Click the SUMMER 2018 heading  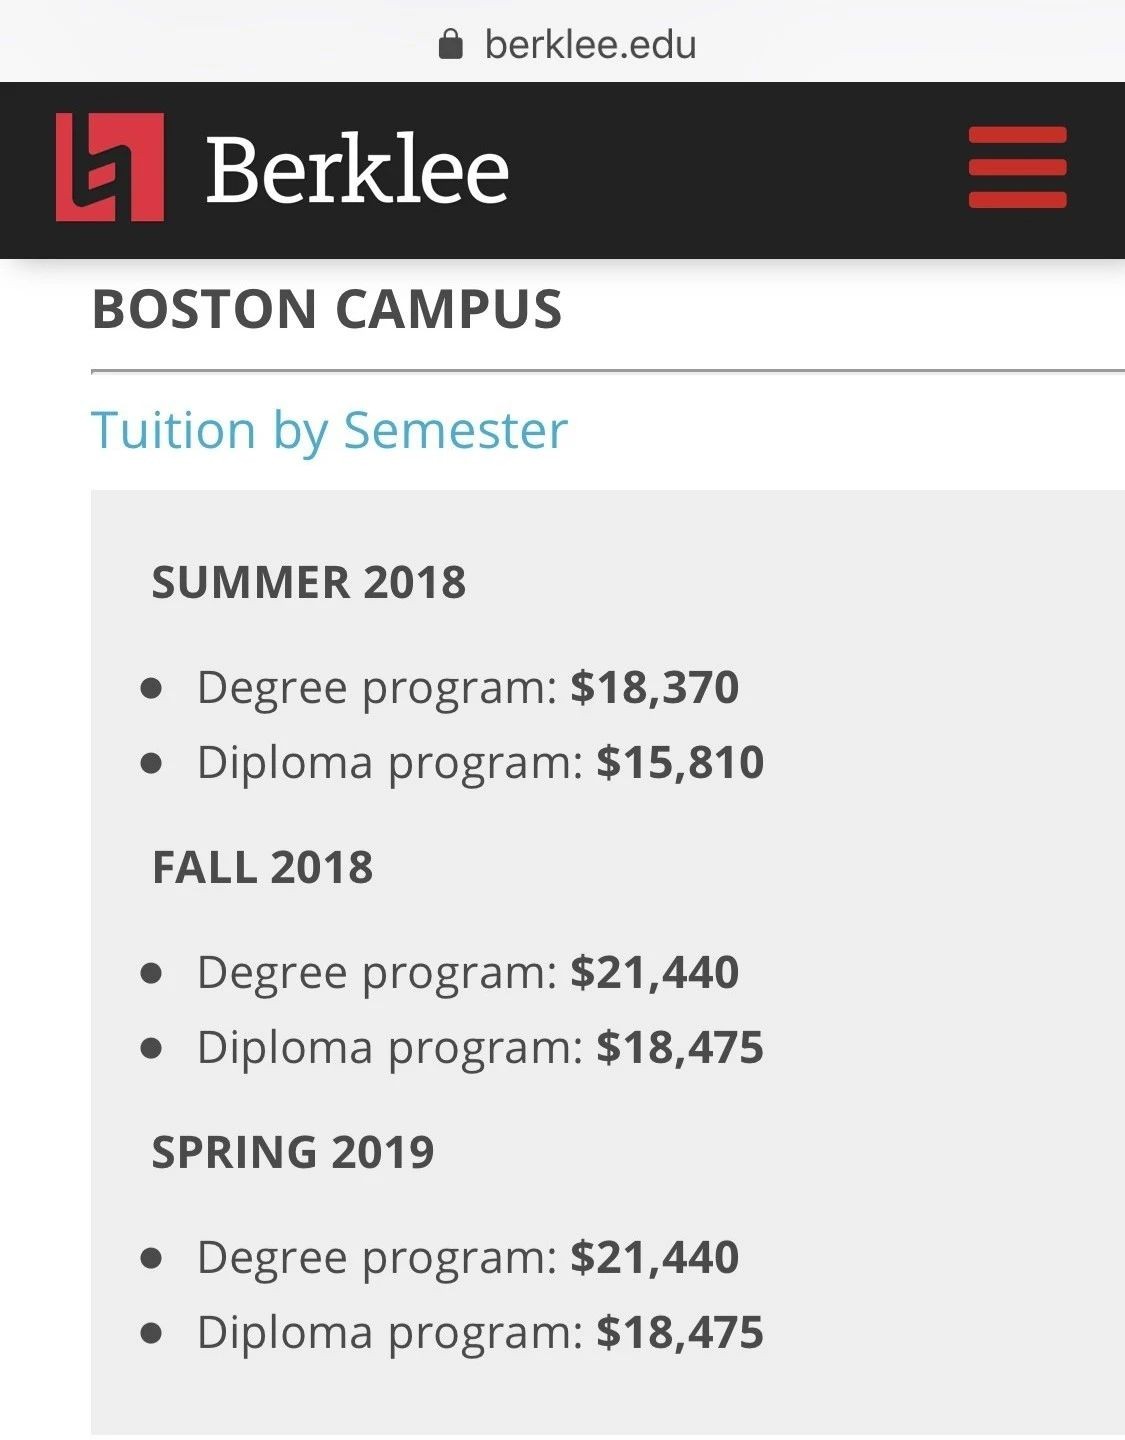pos(308,582)
